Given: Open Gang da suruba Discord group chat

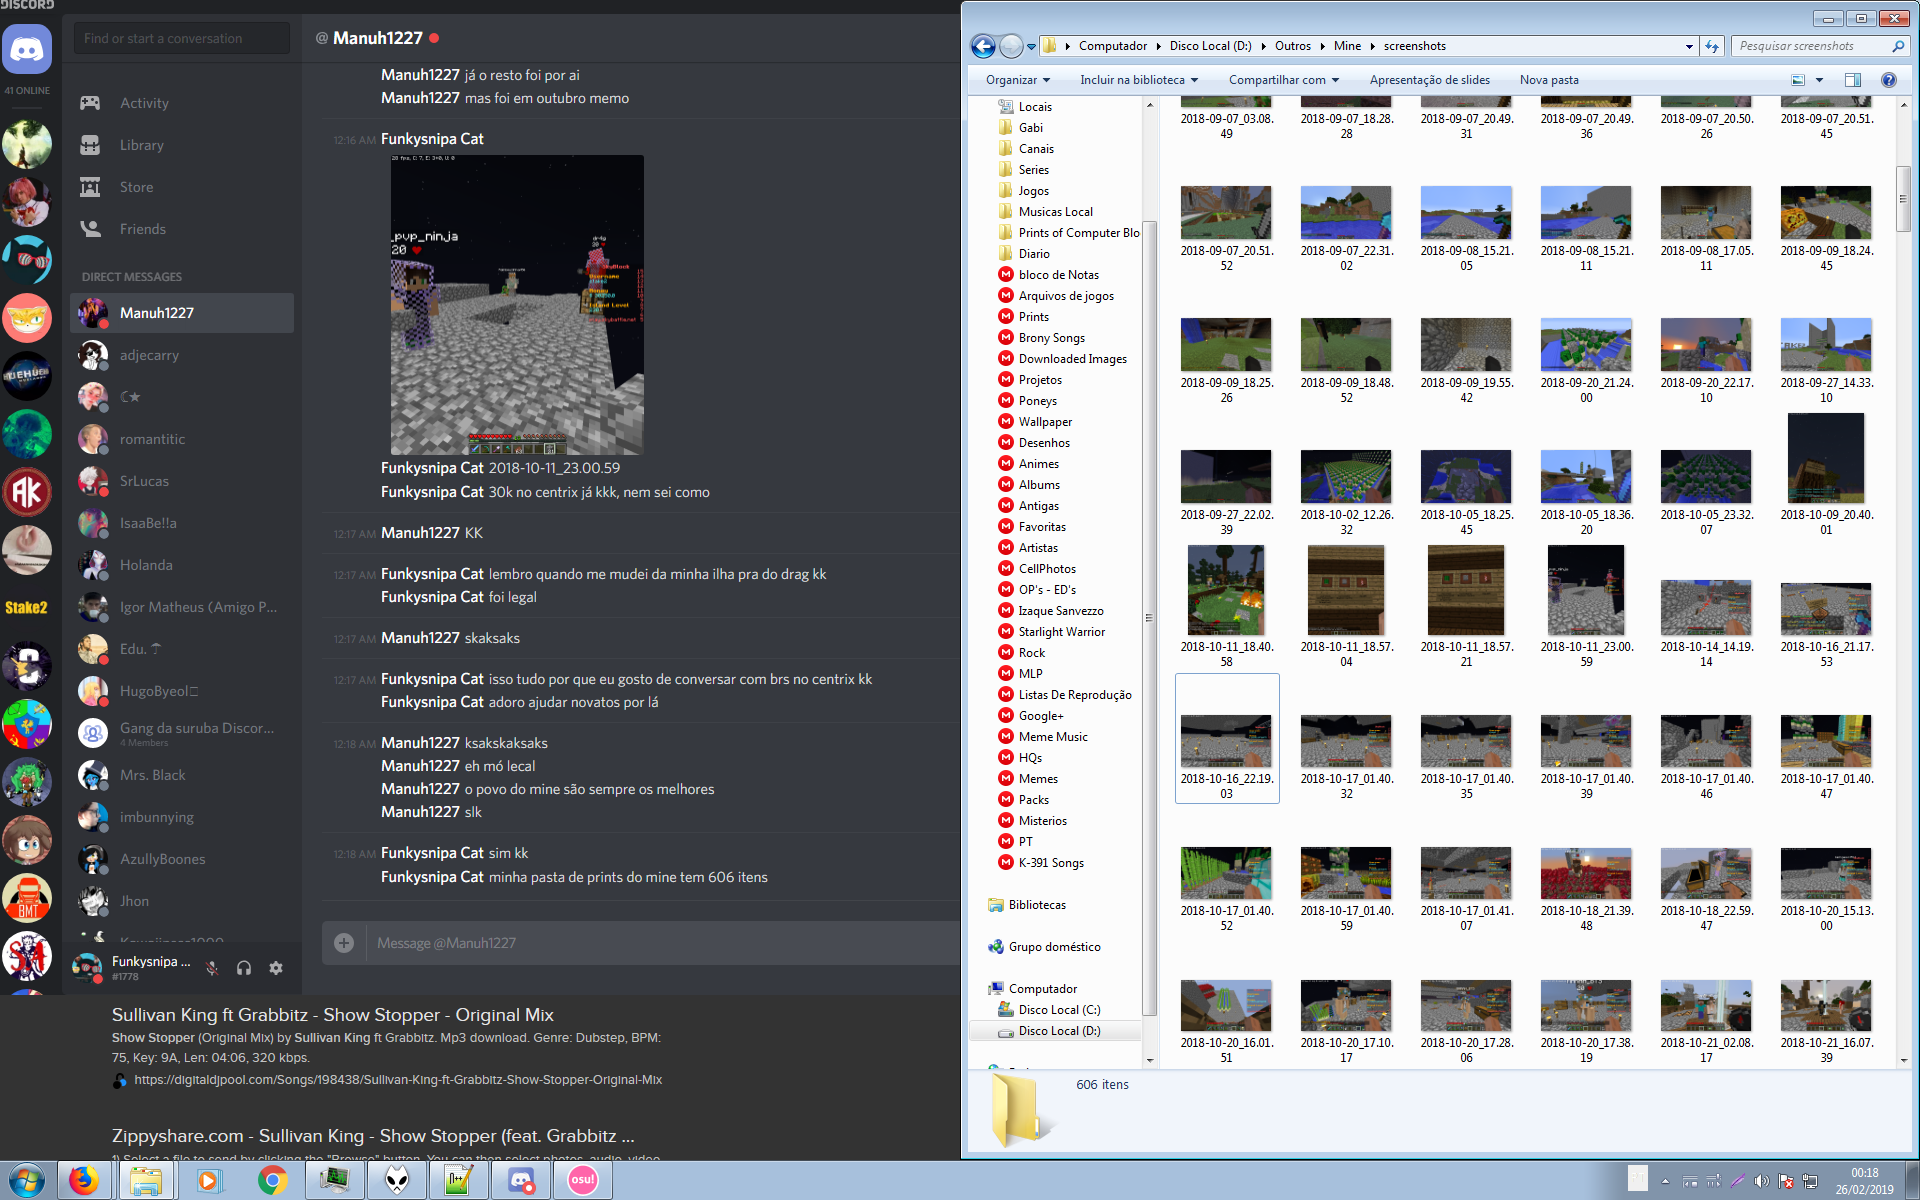Looking at the screenshot, I should 181,733.
